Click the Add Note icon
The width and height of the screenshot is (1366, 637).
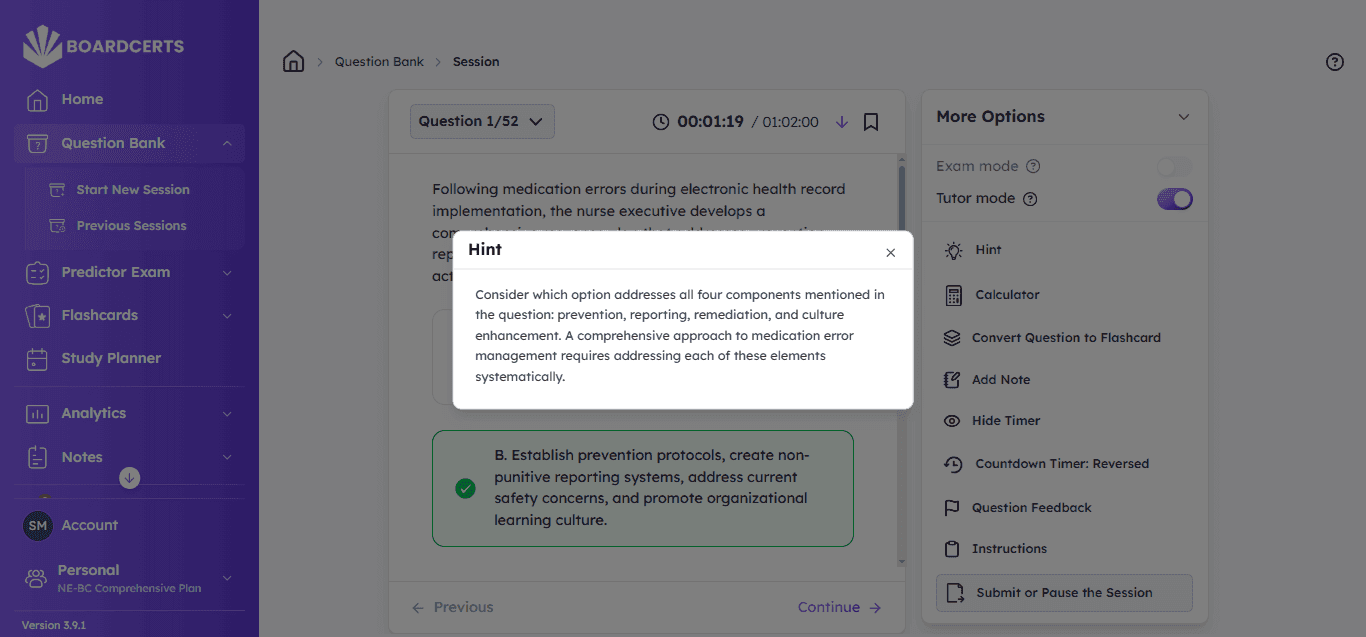pos(952,380)
